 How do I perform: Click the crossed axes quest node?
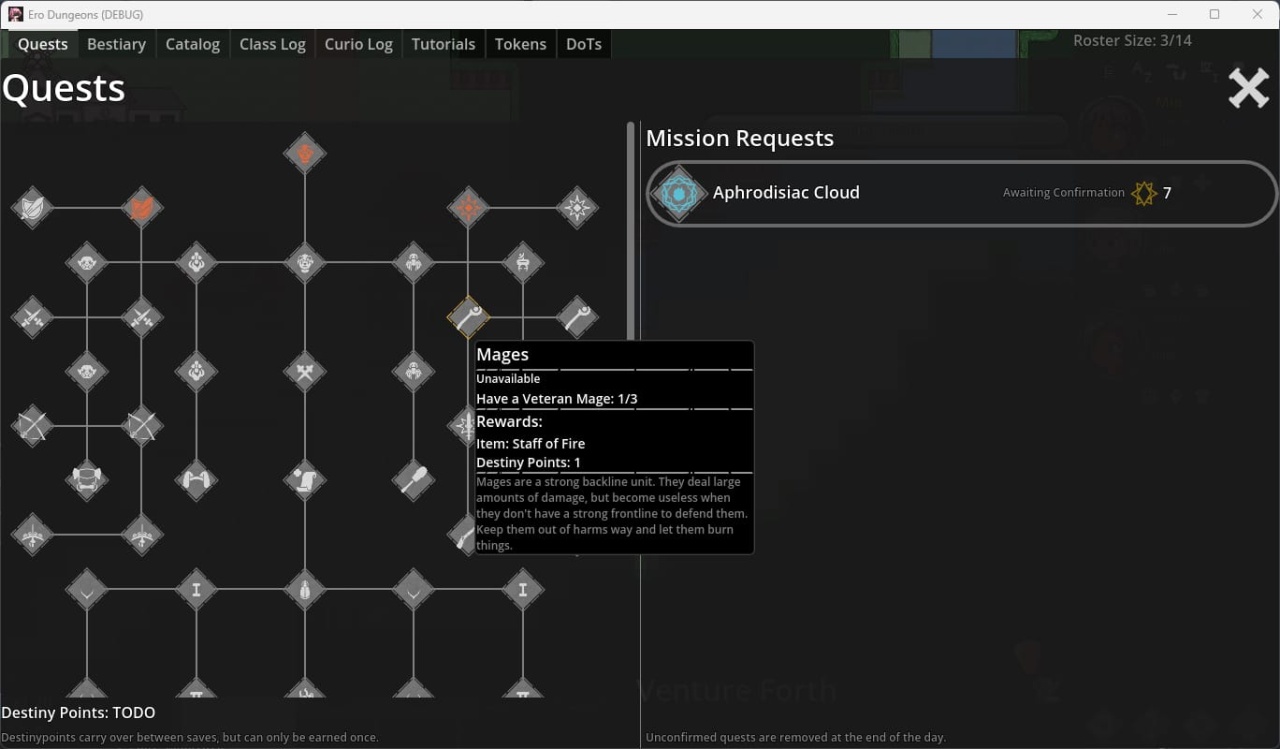pyautogui.click(x=305, y=372)
